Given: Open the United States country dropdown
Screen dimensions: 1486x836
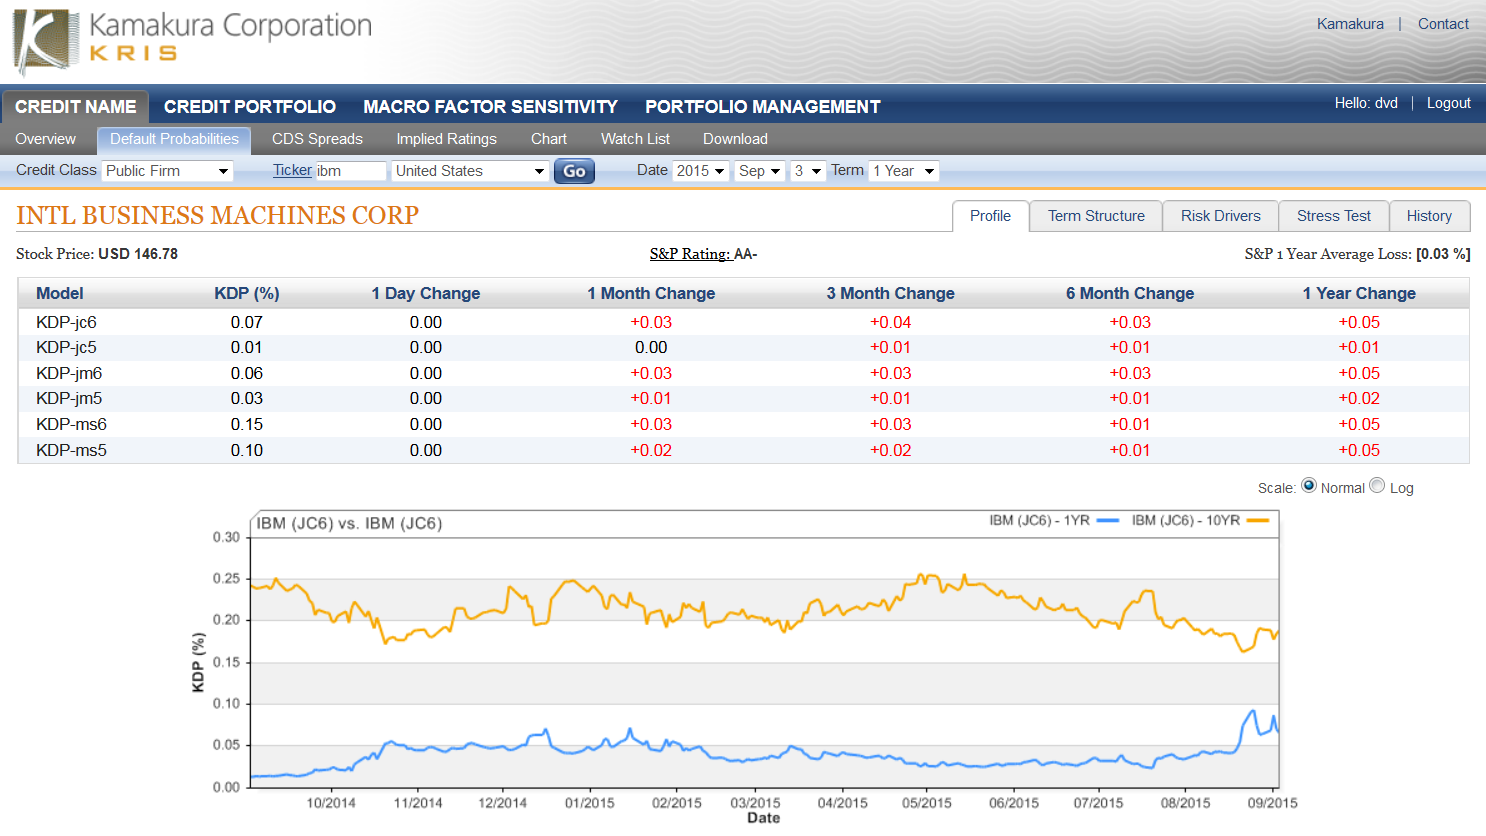Looking at the screenshot, I should tap(470, 171).
